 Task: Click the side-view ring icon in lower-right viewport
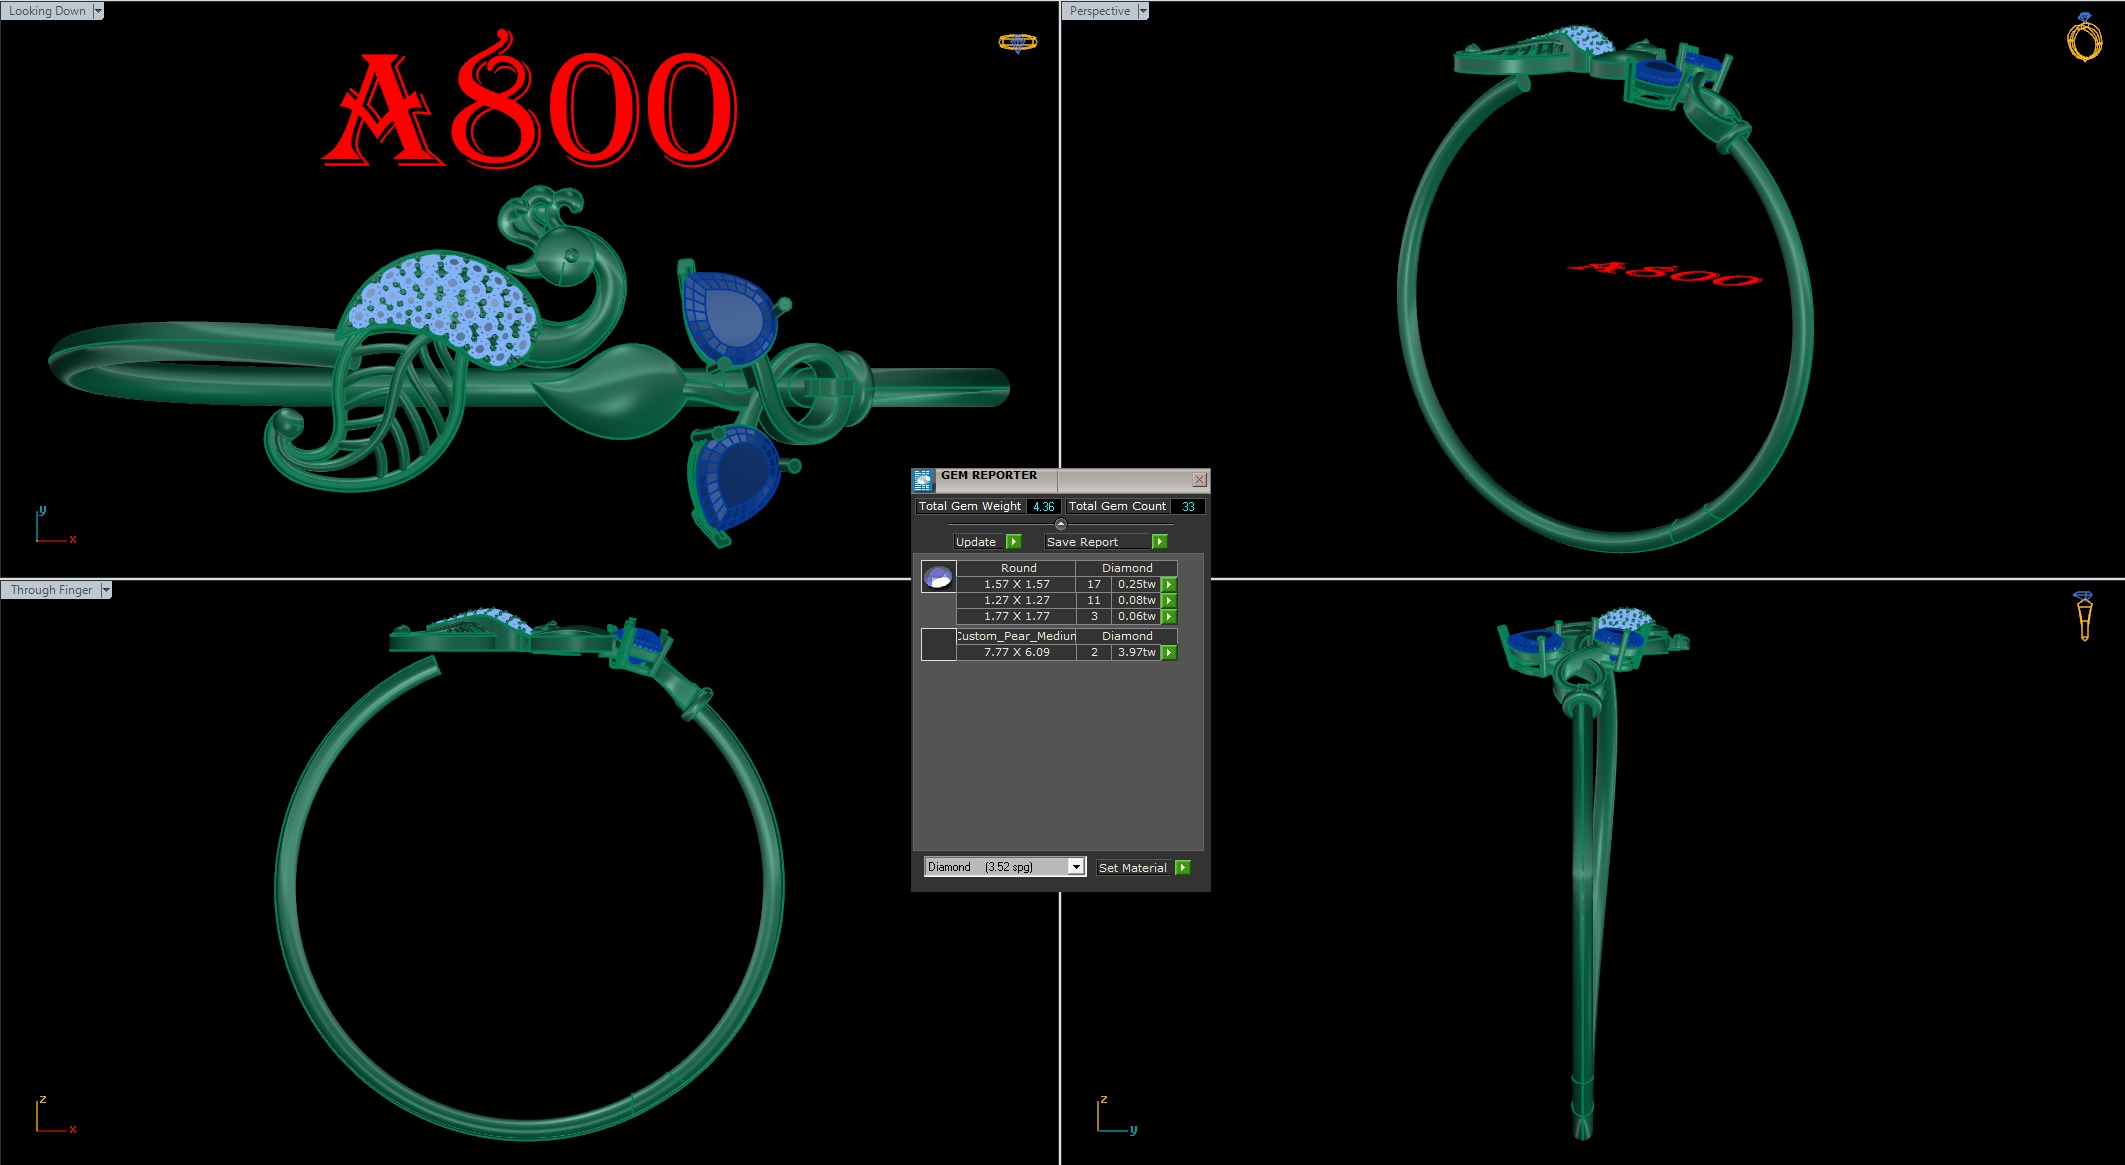pos(2084,615)
